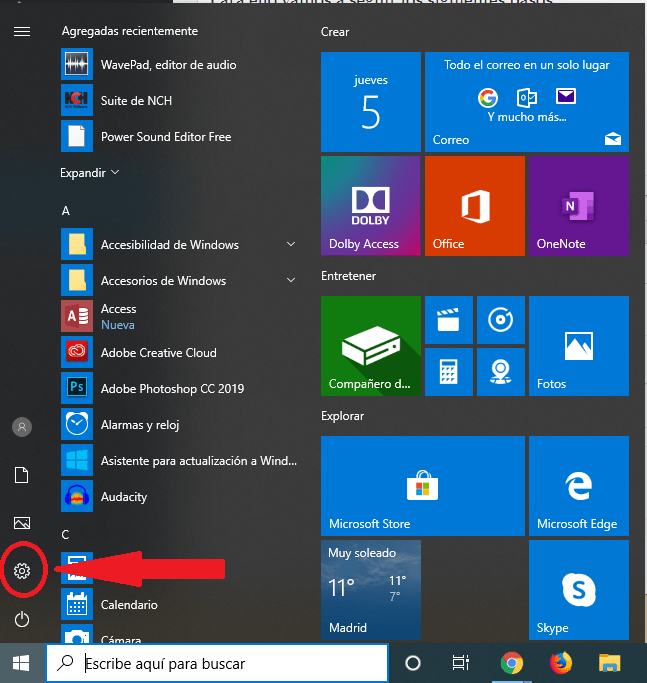Launch Adobe Photoshop CC 2019
The height and width of the screenshot is (683, 647).
click(x=180, y=388)
